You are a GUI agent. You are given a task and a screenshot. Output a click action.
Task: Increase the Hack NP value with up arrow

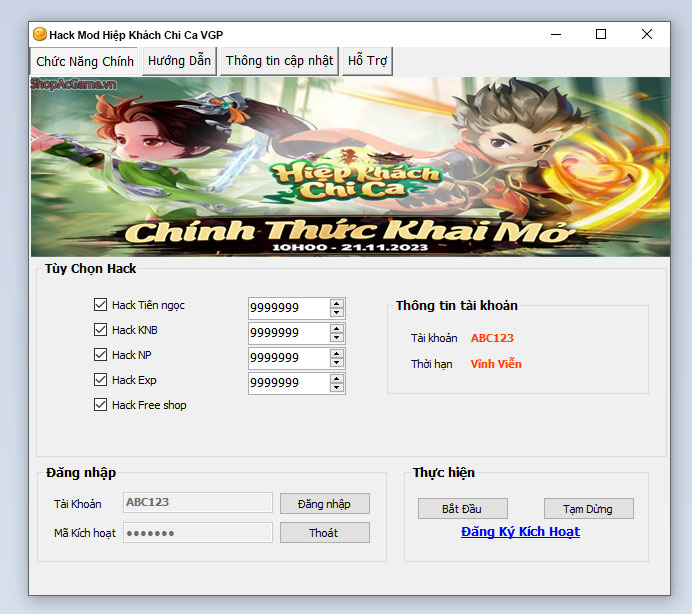coord(337,354)
